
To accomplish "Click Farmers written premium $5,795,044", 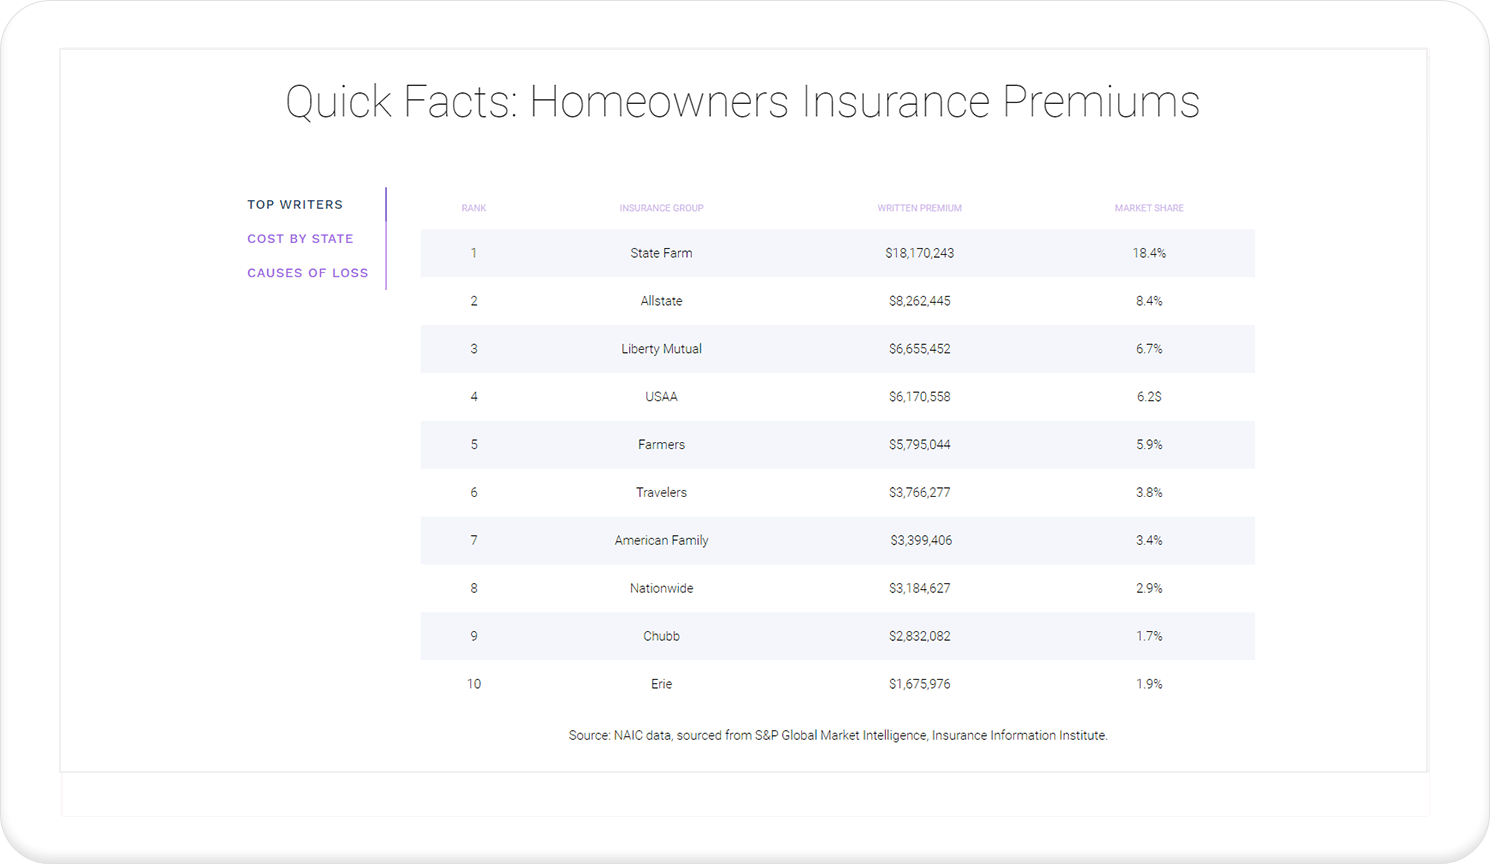I will point(919,445).
